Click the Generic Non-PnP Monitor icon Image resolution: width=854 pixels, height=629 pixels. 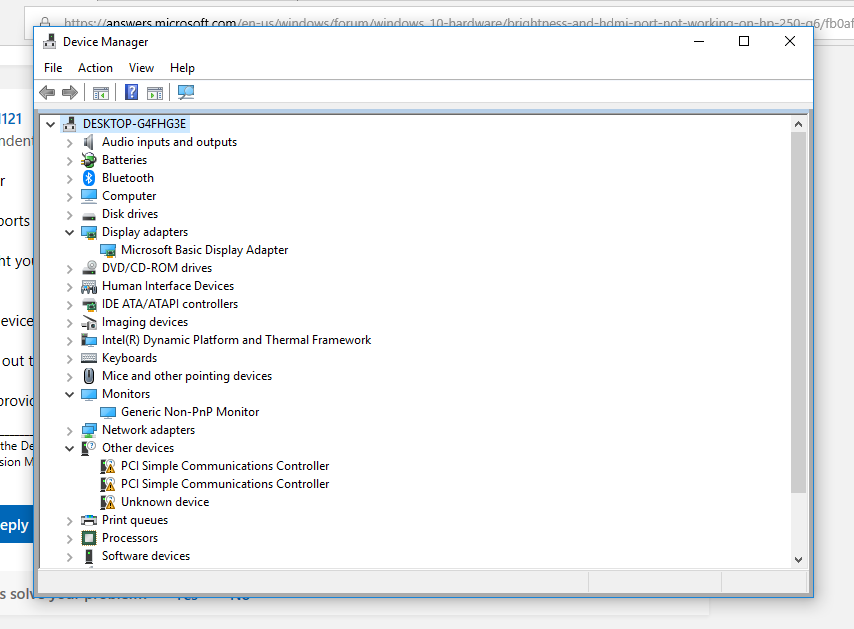[108, 412]
